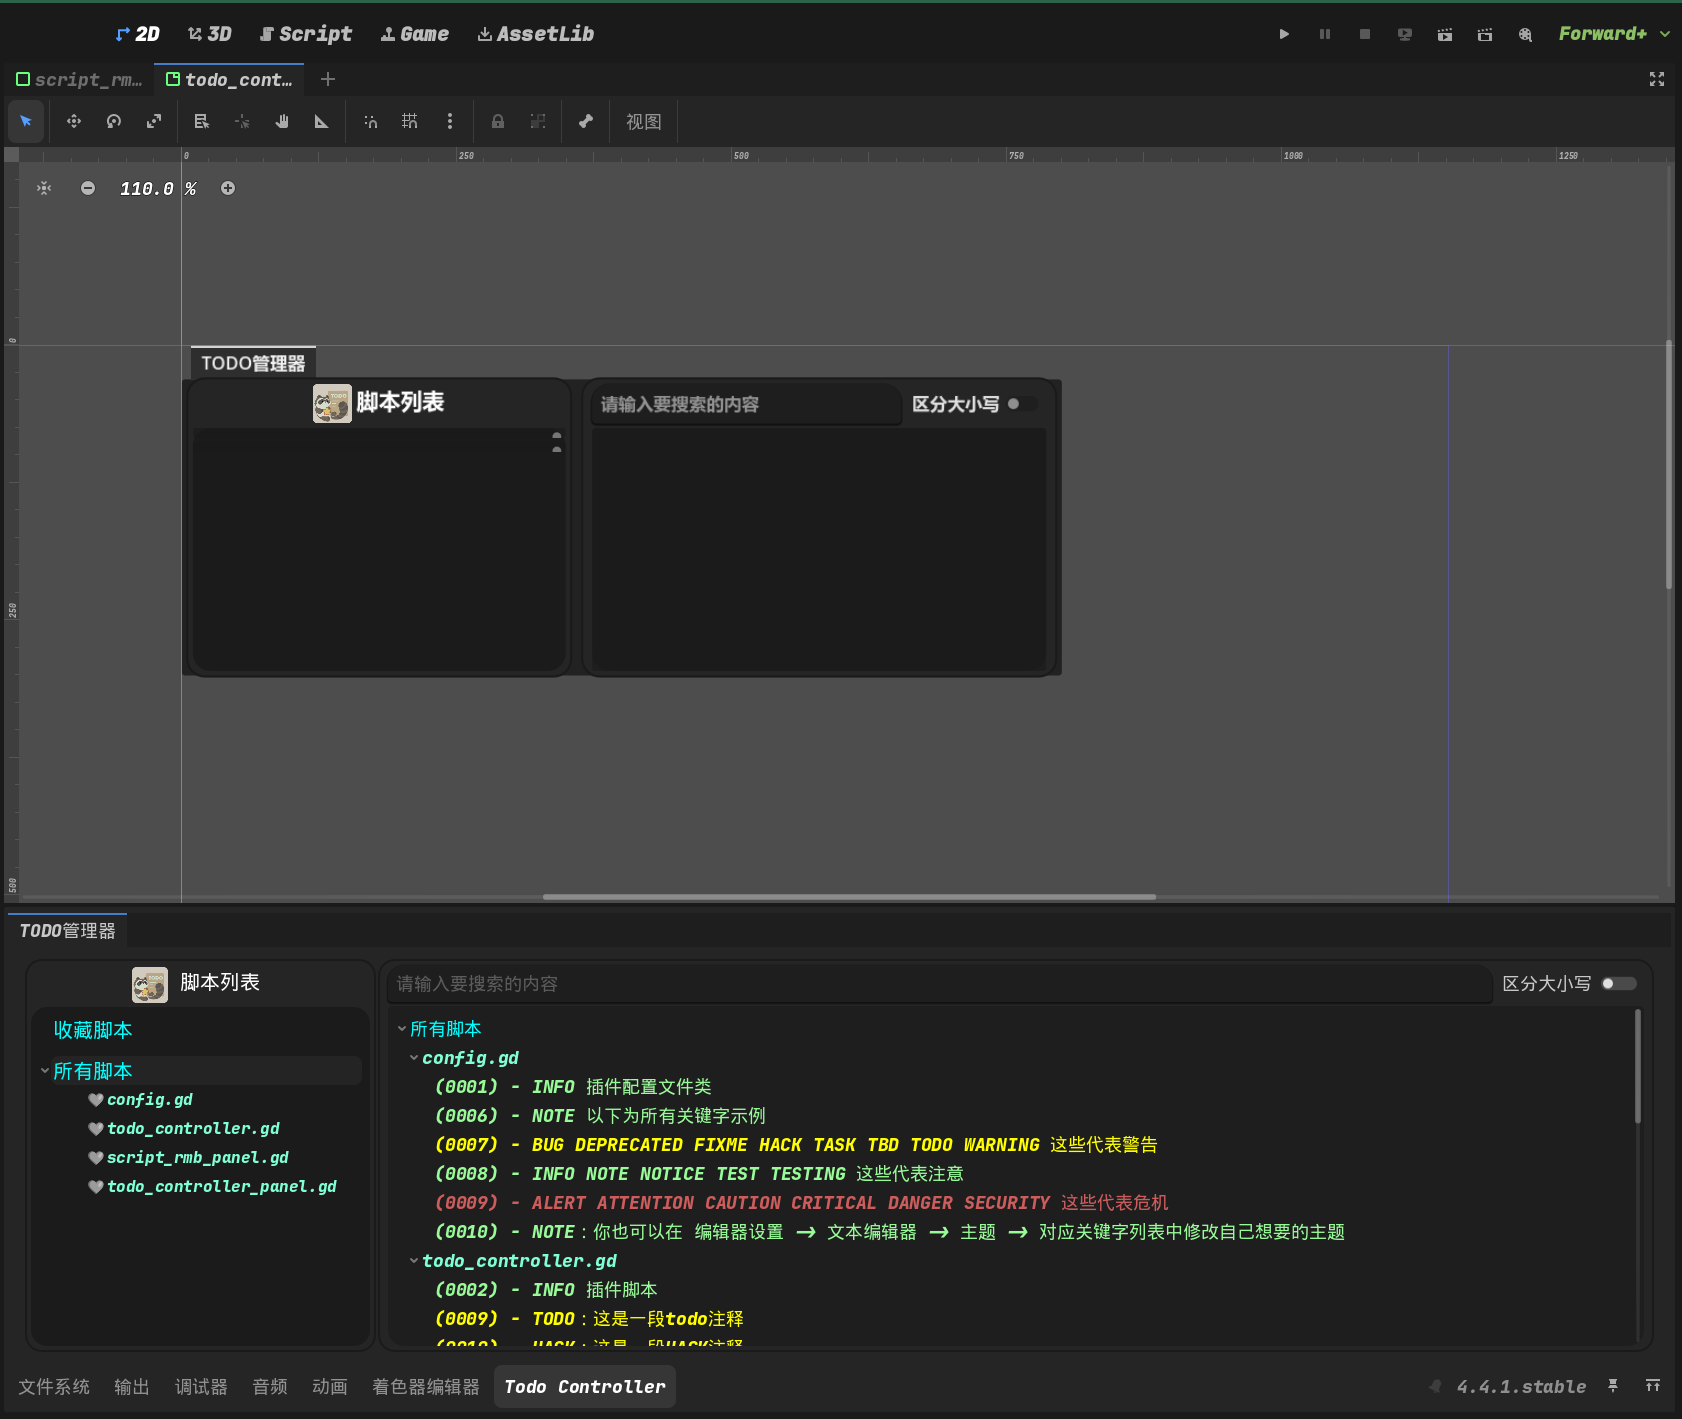The width and height of the screenshot is (1682, 1419).
Task: Group the selected node's children
Action: (x=538, y=121)
